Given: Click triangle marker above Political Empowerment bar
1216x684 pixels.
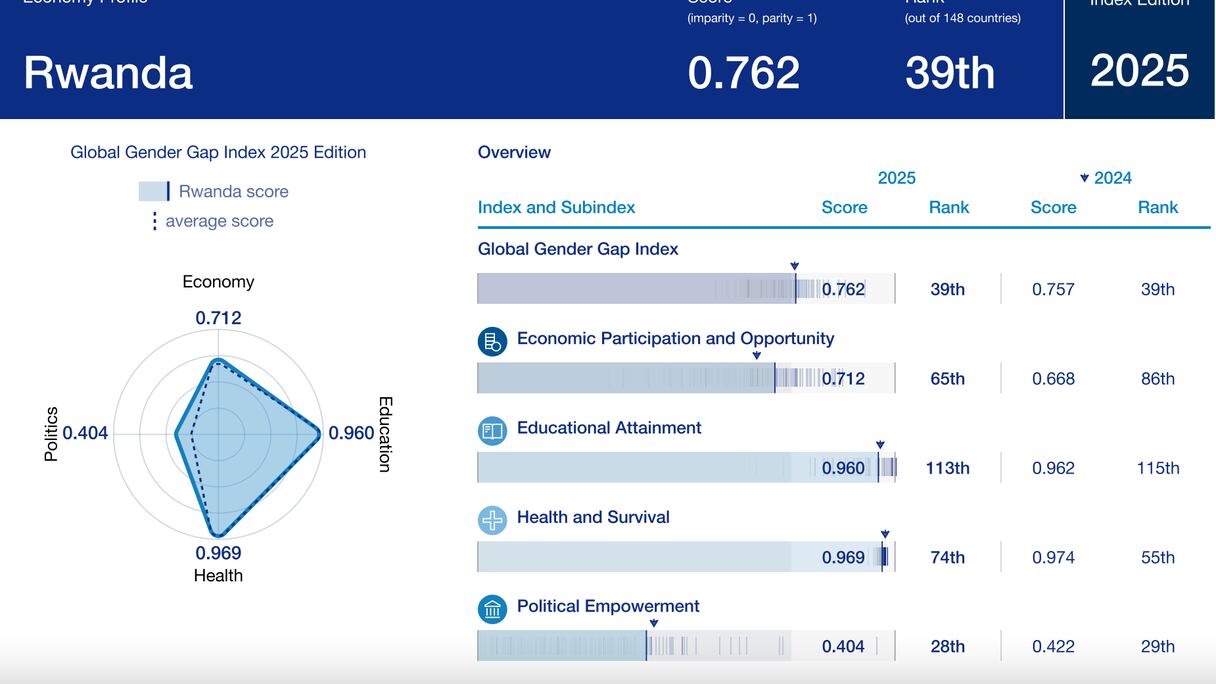Looking at the screenshot, I should click(x=653, y=623).
